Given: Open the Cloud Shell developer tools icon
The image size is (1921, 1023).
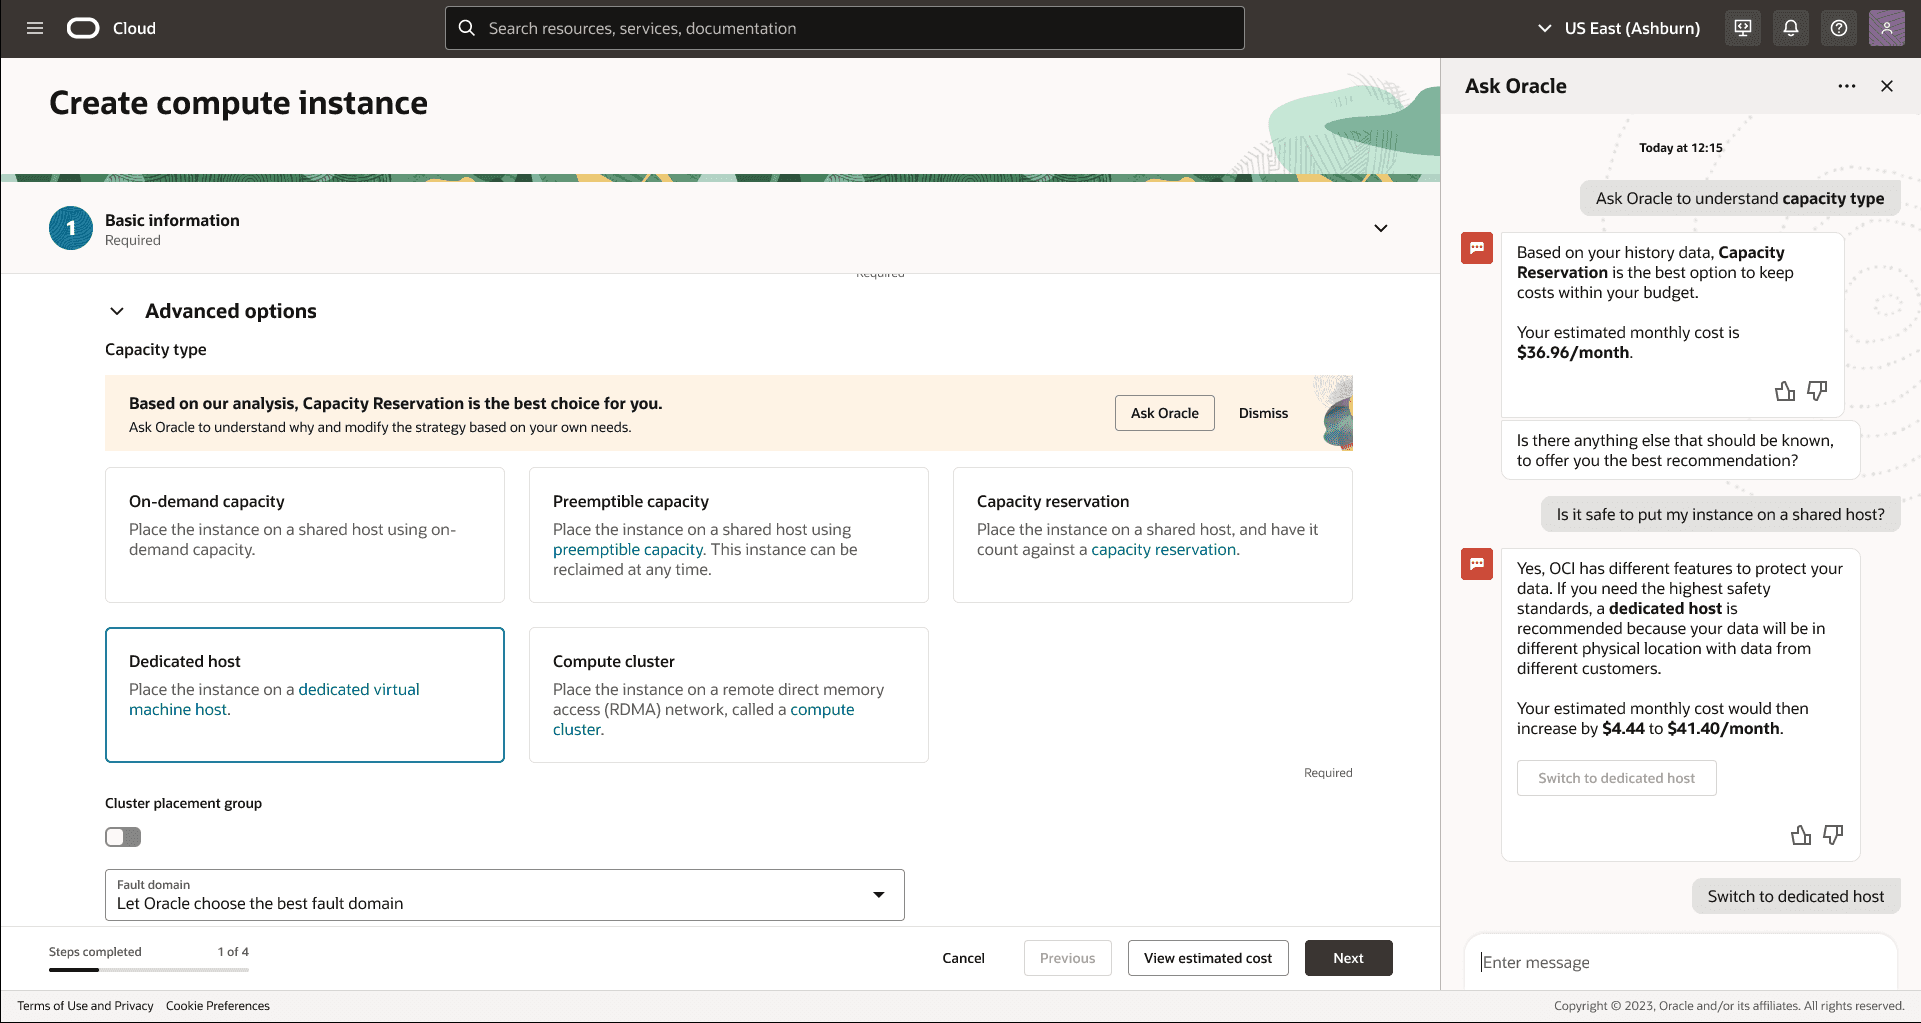Looking at the screenshot, I should (x=1743, y=28).
